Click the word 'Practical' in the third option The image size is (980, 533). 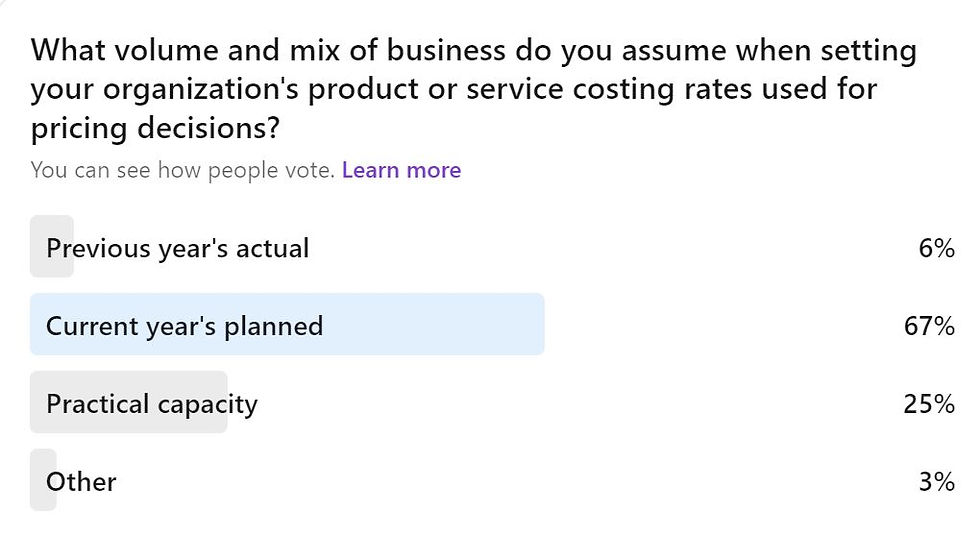coord(97,404)
